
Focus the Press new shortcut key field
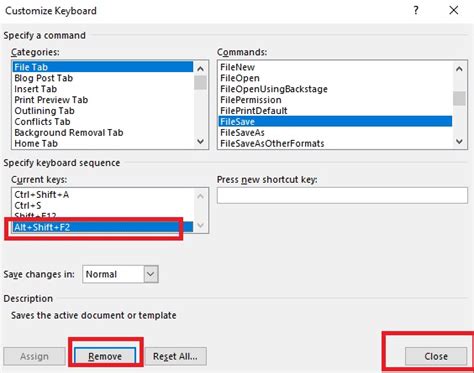[342, 195]
